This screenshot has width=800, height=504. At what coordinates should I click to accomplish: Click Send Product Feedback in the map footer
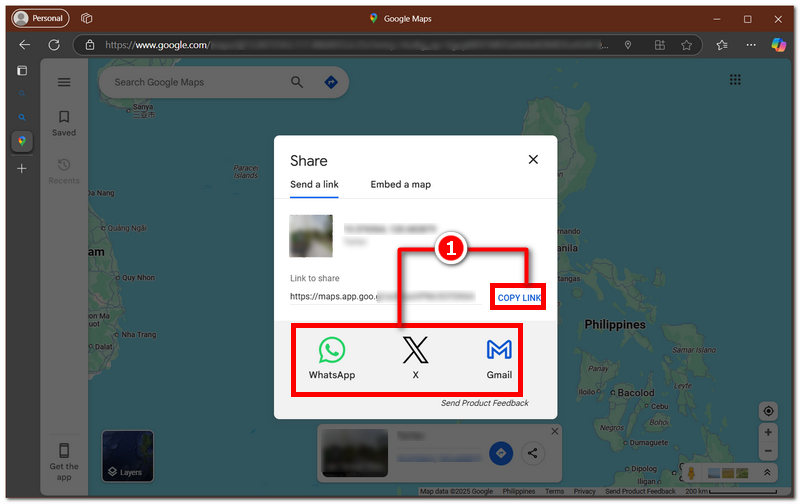pyautogui.click(x=640, y=491)
